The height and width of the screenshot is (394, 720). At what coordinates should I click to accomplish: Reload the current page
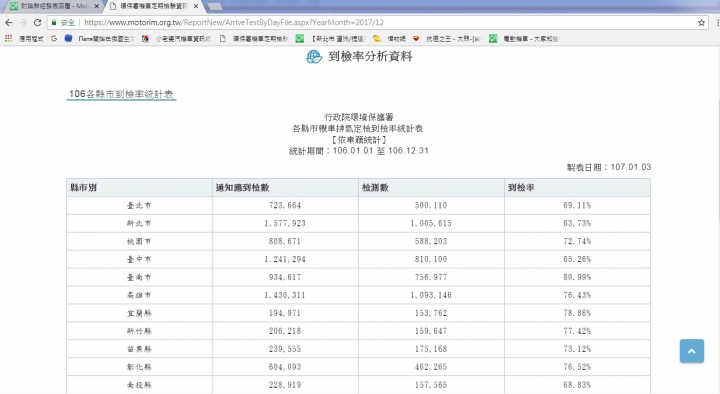coord(38,23)
